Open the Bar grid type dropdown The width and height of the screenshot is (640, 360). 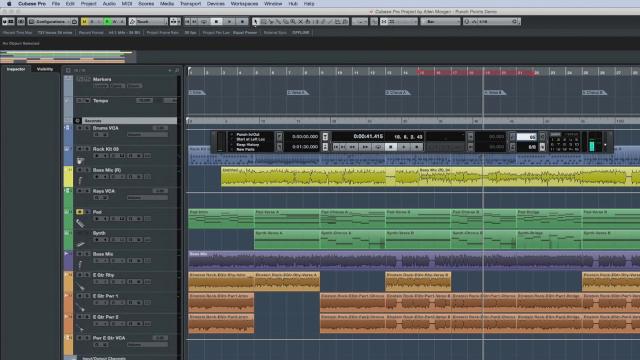440,21
